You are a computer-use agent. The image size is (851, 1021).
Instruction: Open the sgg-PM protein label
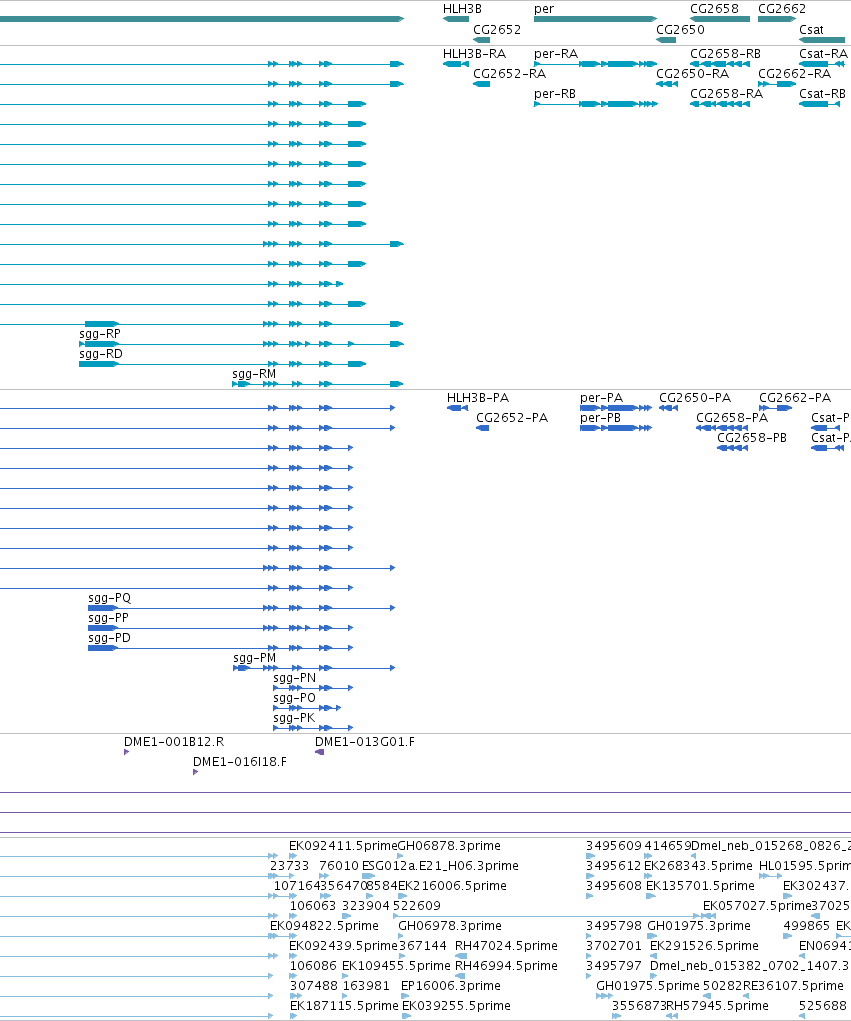[255, 658]
